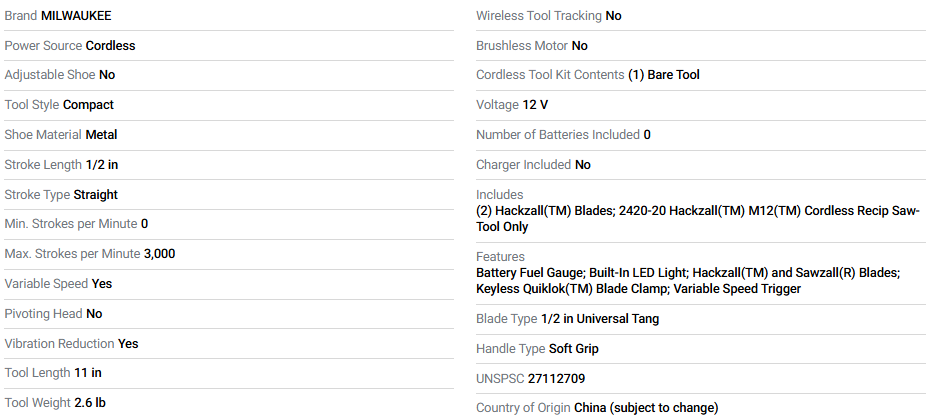The image size is (929, 418).
Task: Click the Tool Weight 2.6 lb value
Action: click(90, 403)
